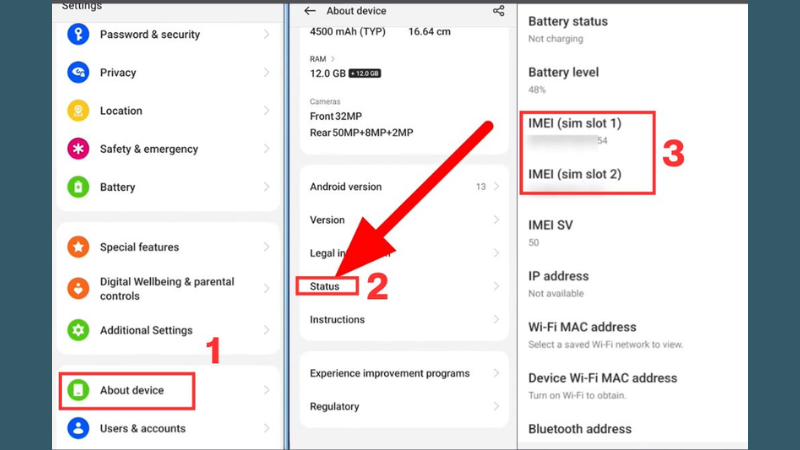Tap the +12.0 GB RAM expansion badge
Viewport: 800px width, 450px height.
[x=365, y=73]
